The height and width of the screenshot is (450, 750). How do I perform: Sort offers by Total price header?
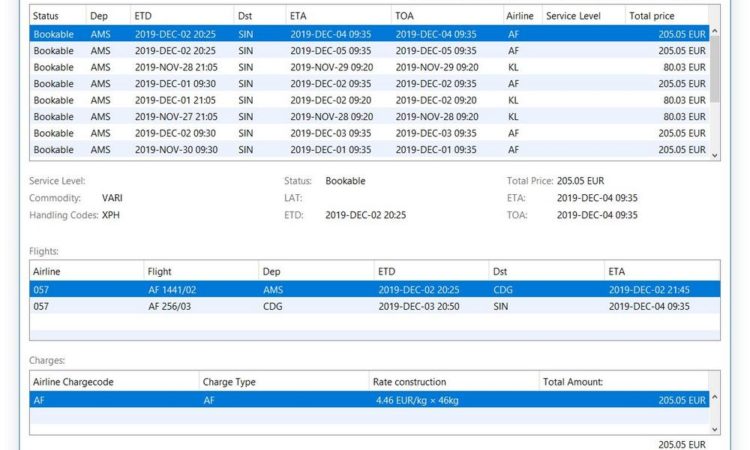click(667, 16)
